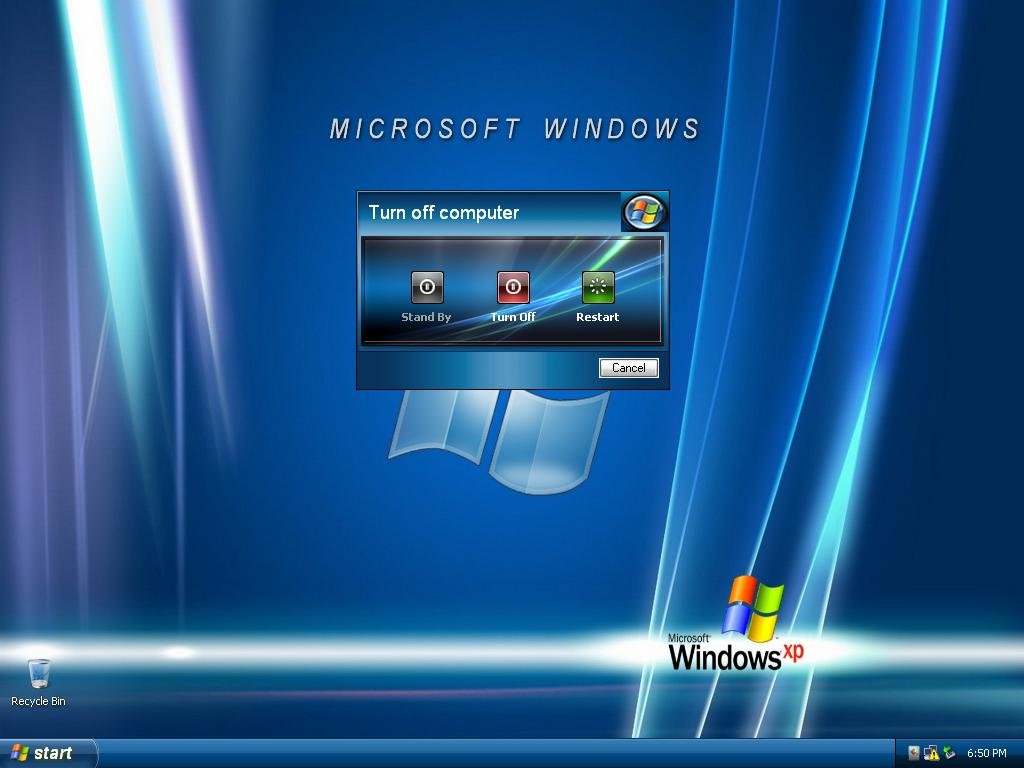1024x768 pixels.
Task: Click the grey Stand By power icon
Action: coord(427,287)
